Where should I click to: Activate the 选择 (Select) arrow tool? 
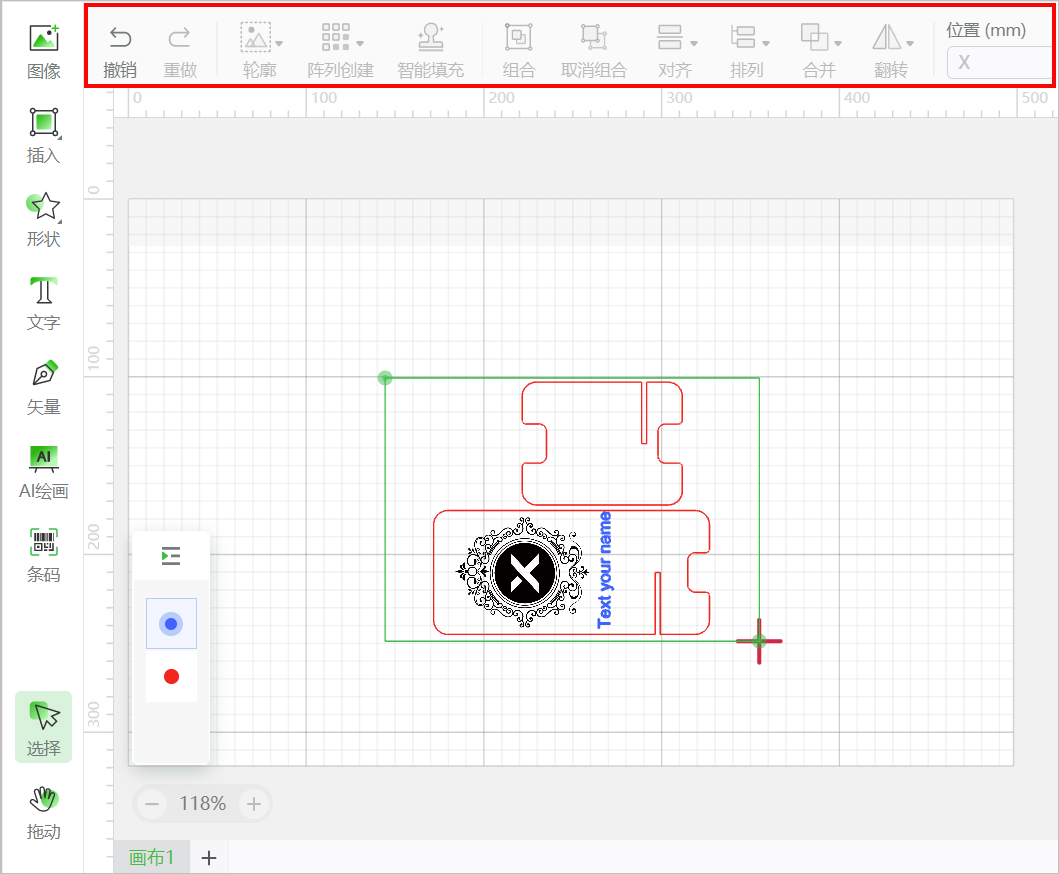click(44, 727)
